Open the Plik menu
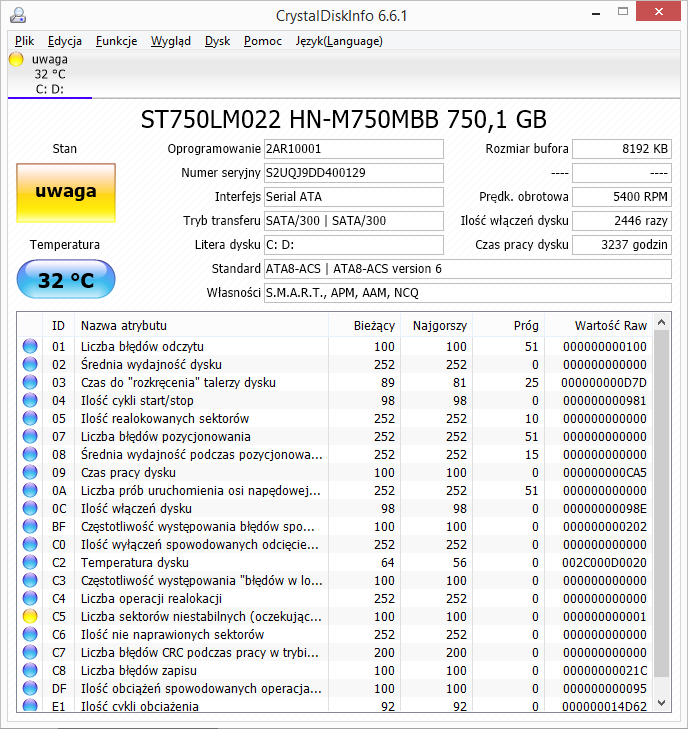The image size is (688, 729). (24, 41)
